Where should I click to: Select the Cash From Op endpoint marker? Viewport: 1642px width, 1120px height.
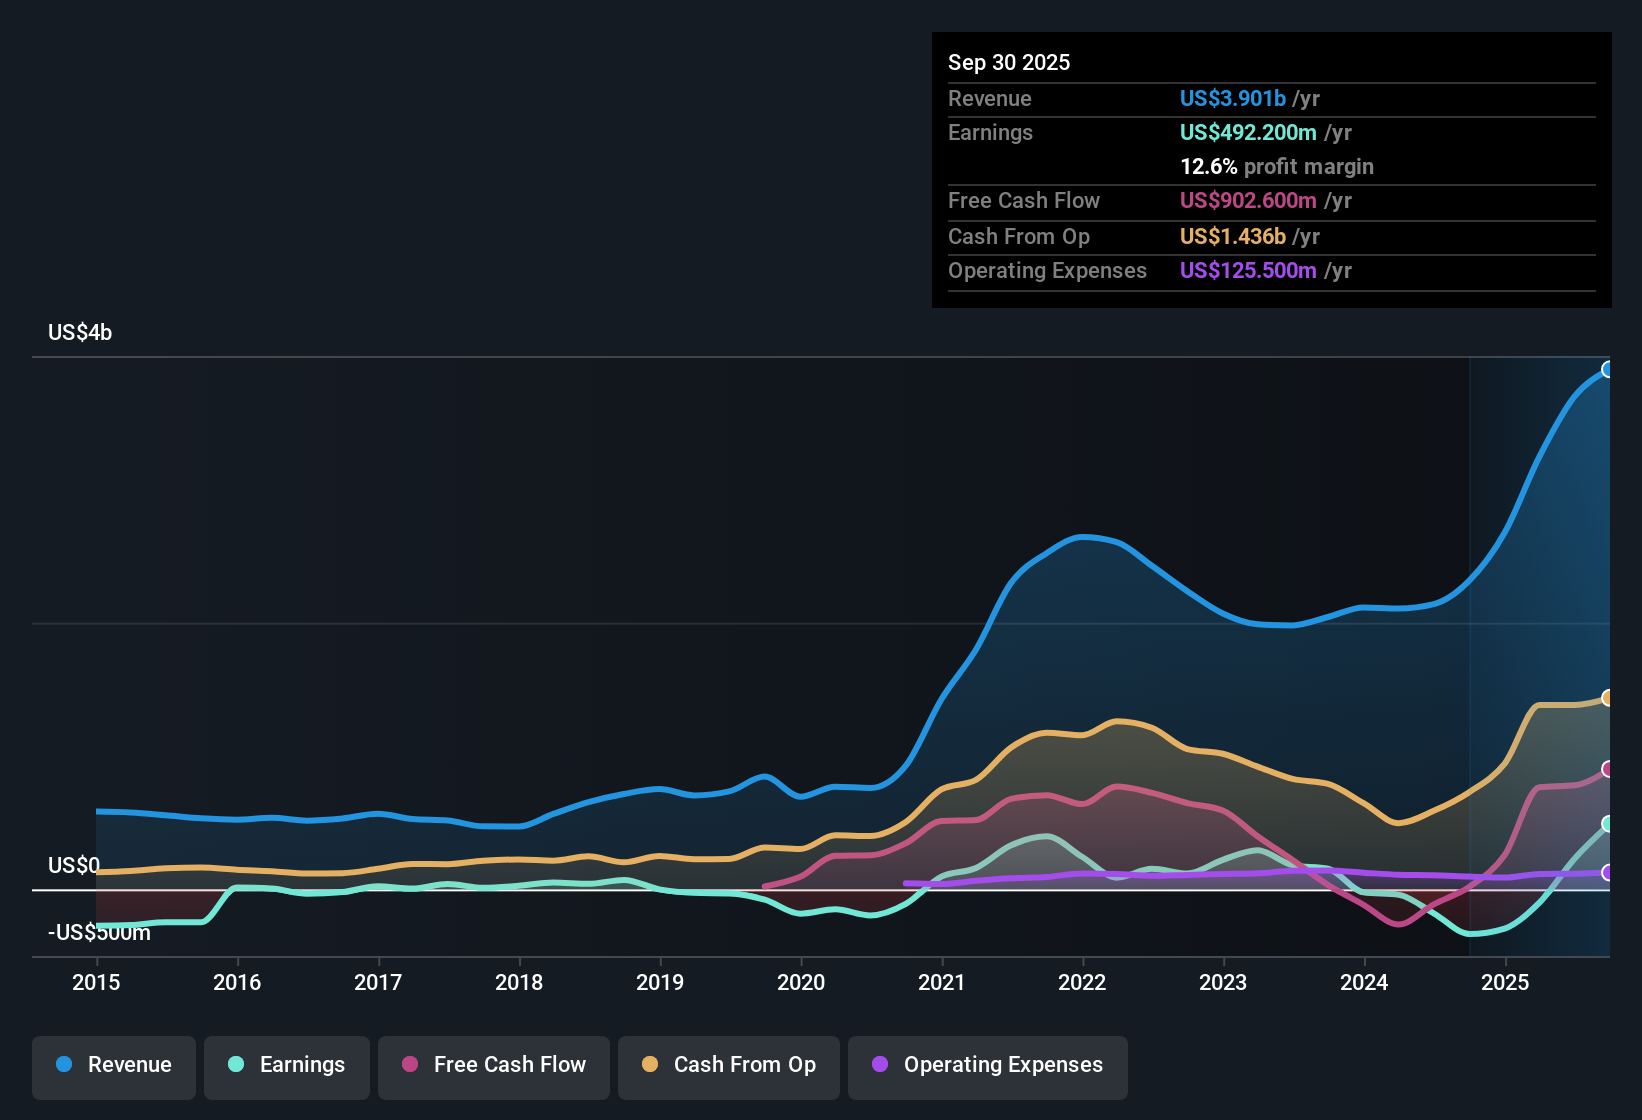(x=1608, y=697)
